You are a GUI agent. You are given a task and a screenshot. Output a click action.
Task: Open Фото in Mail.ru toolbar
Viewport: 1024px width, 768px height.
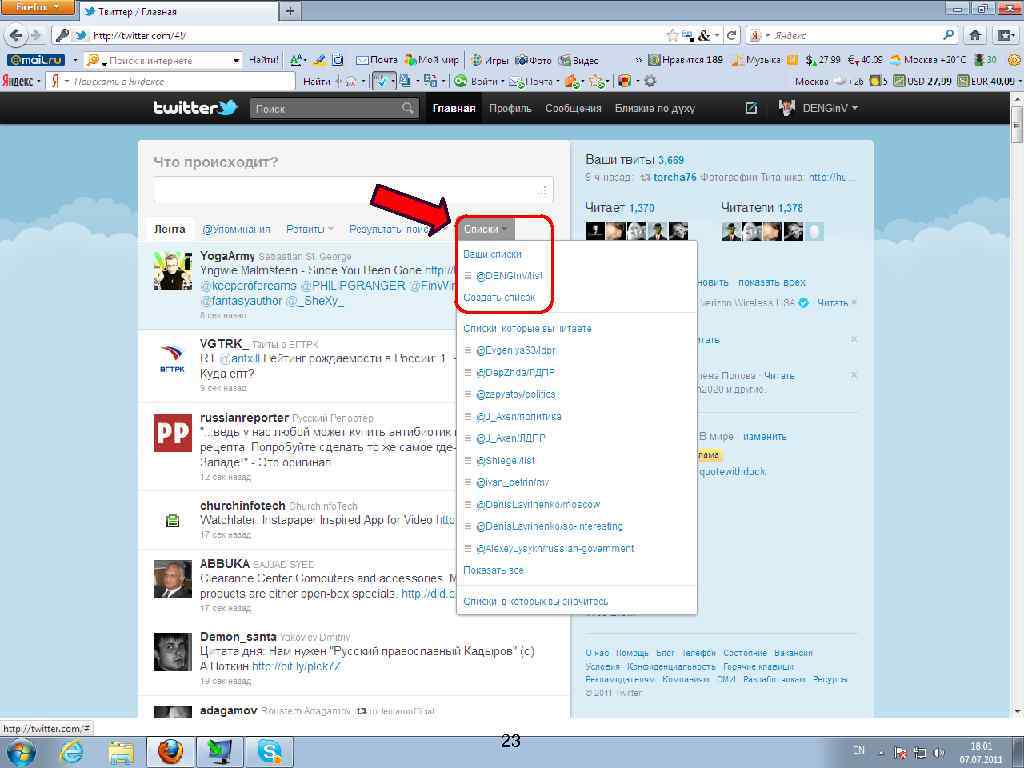533,60
